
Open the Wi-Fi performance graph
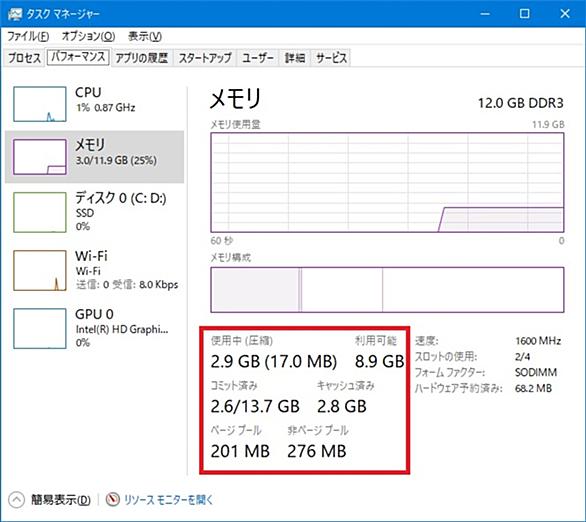[x=94, y=271]
